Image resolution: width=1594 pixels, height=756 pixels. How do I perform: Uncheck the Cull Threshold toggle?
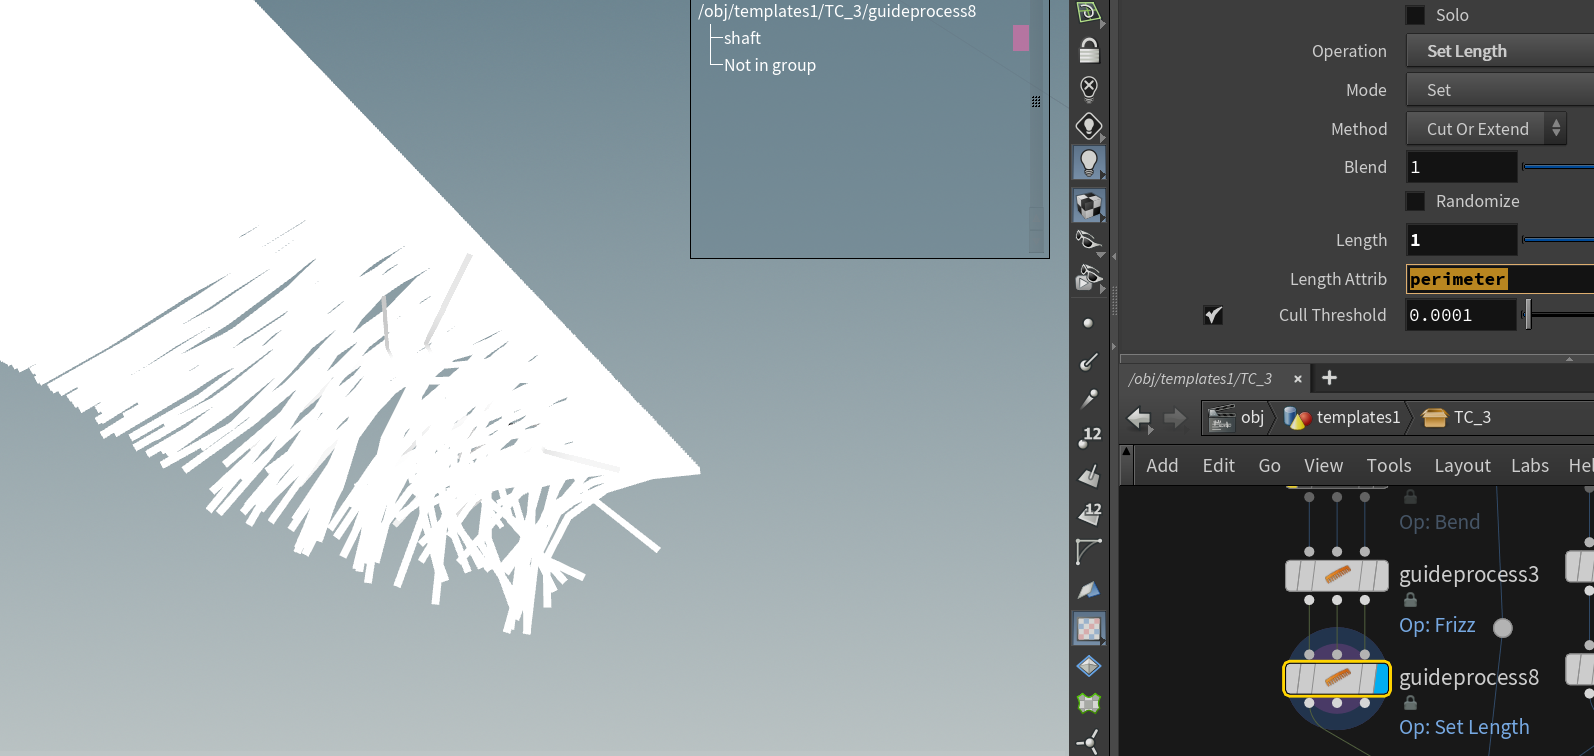click(x=1213, y=315)
